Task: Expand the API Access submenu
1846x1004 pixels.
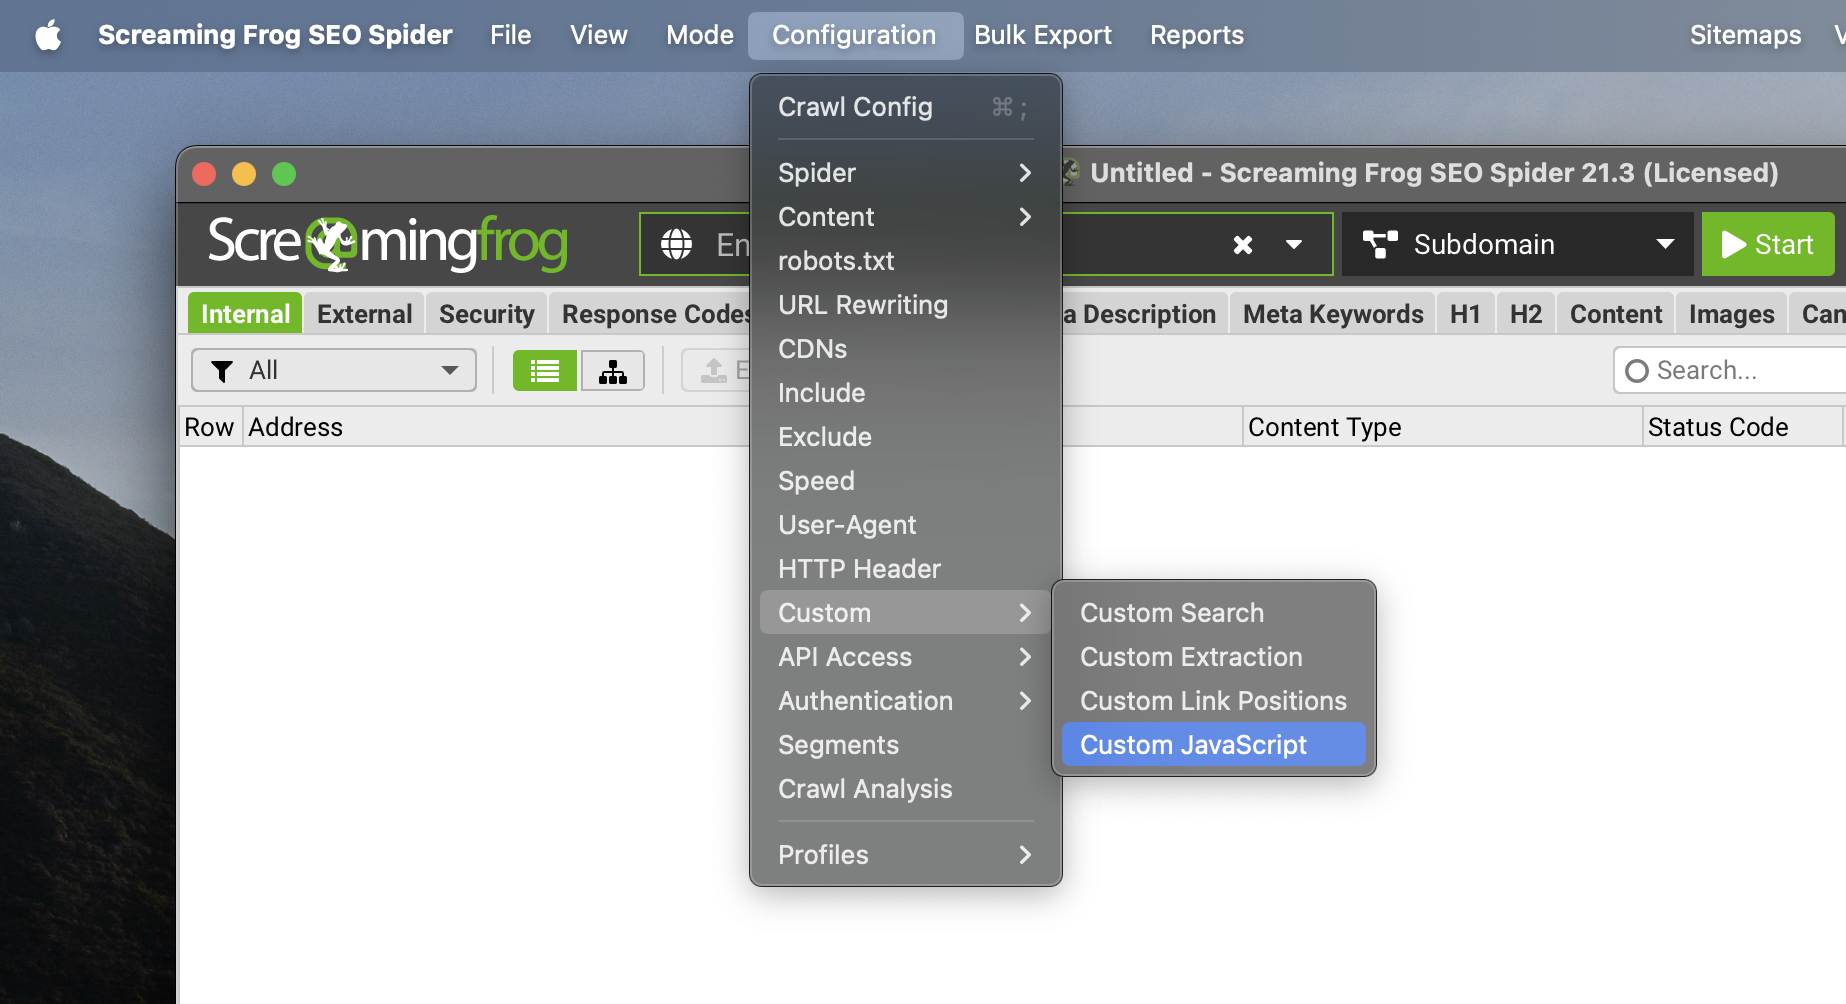Action: (904, 657)
